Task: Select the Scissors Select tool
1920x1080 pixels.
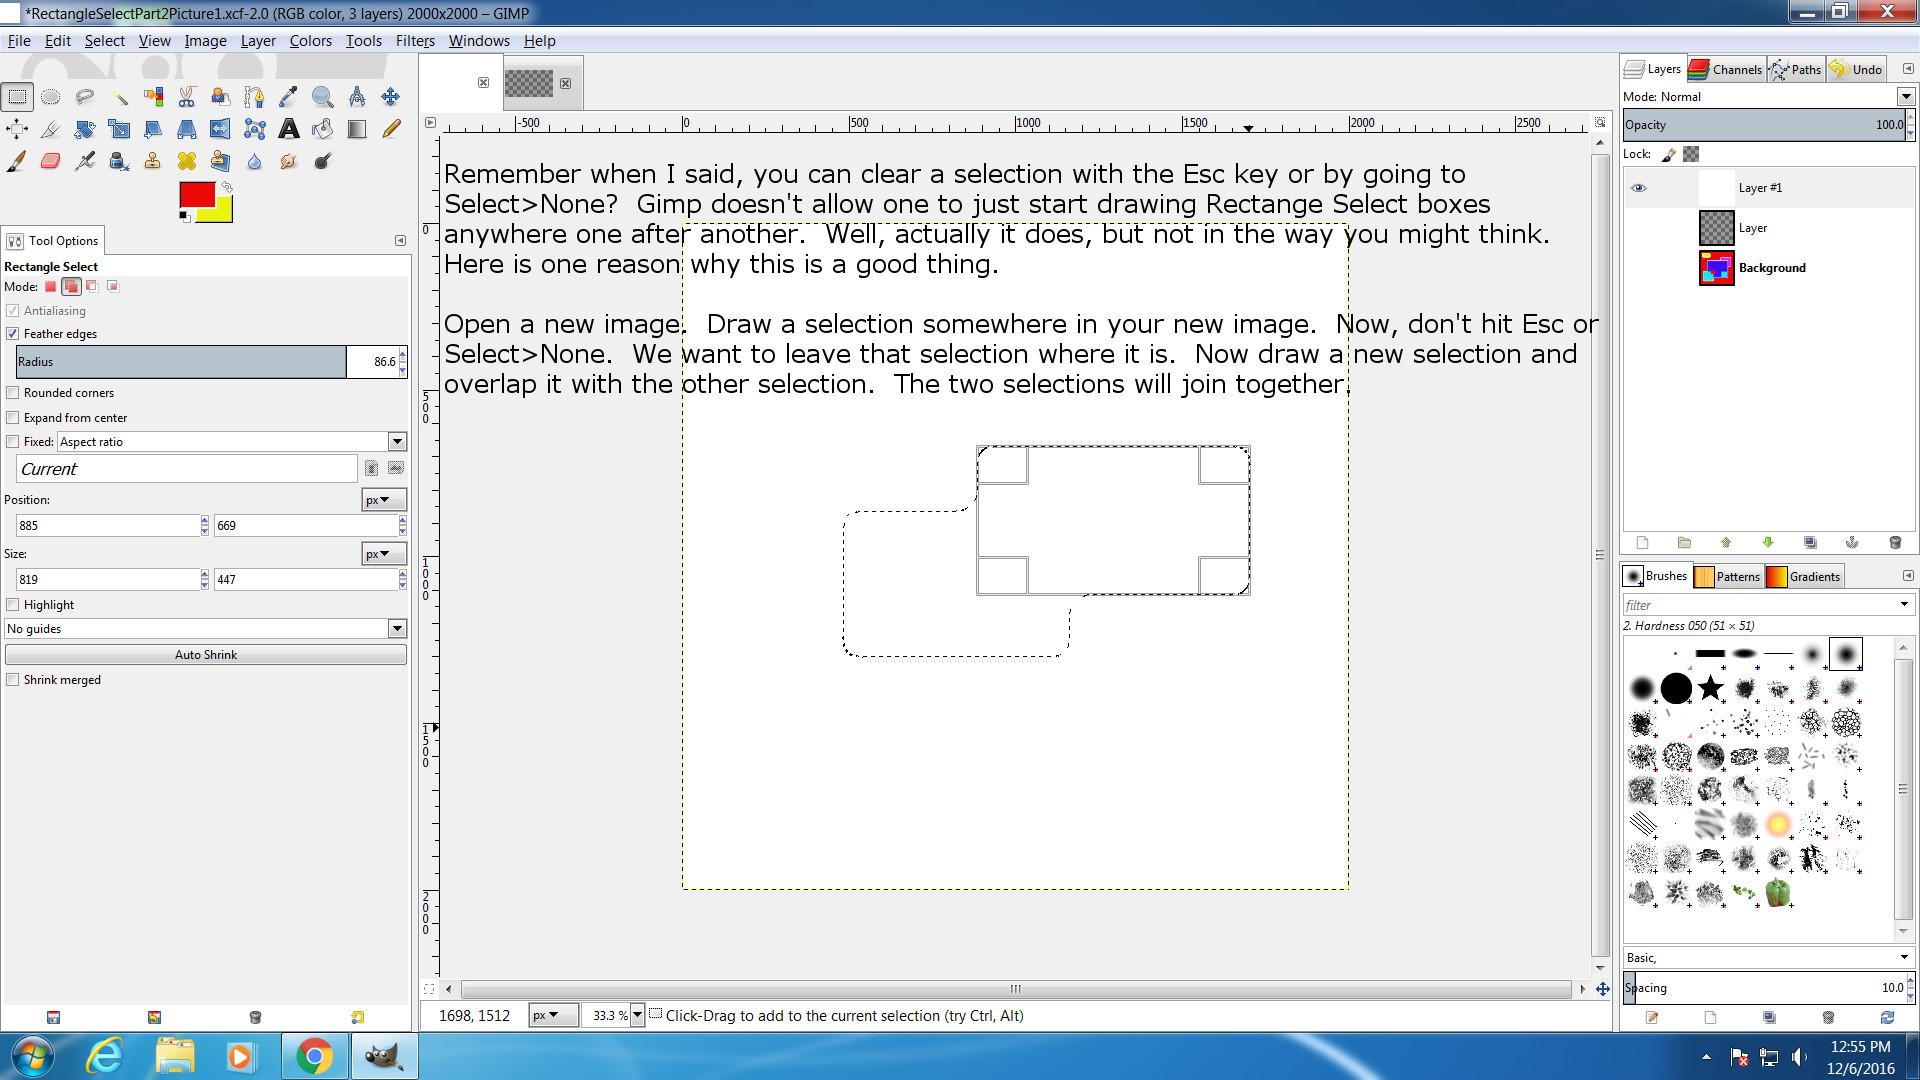Action: (187, 97)
